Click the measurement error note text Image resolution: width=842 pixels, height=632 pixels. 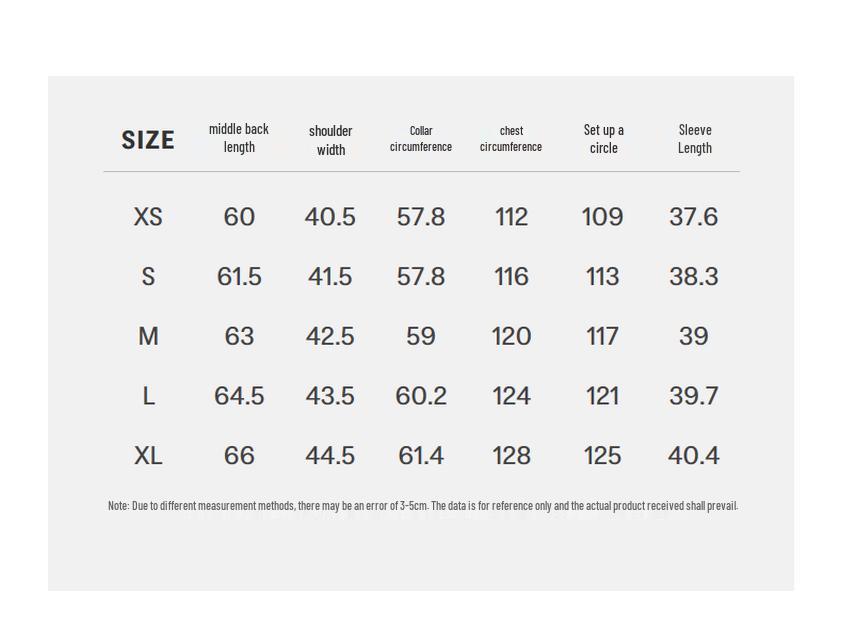click(x=422, y=506)
